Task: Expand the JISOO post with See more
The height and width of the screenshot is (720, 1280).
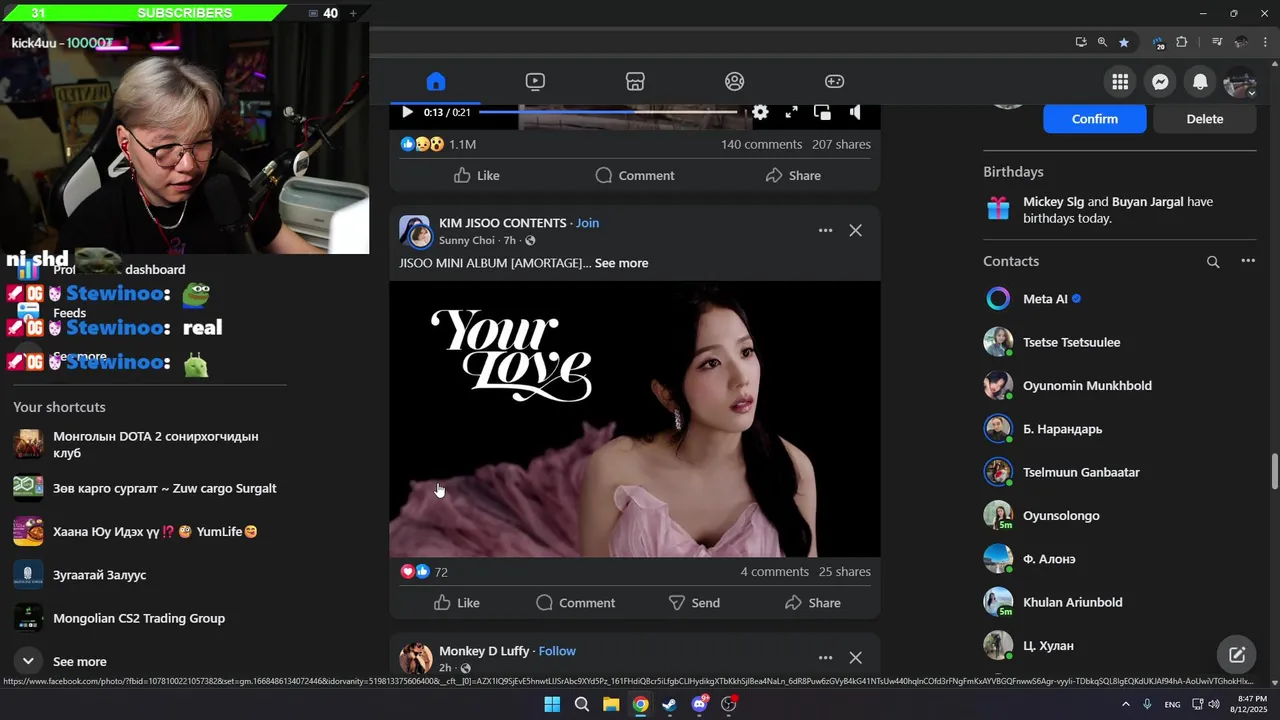Action: click(622, 263)
